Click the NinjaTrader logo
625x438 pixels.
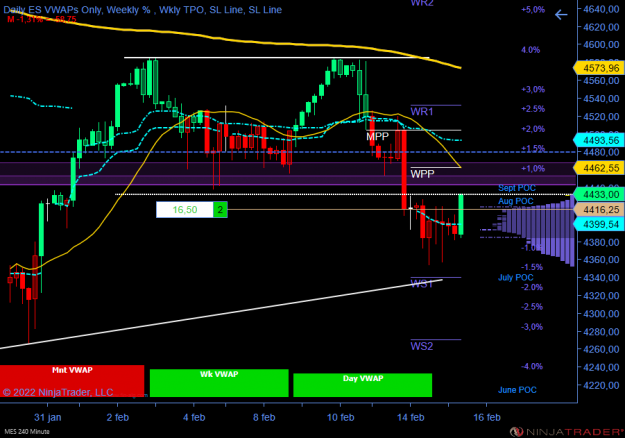click(567, 432)
